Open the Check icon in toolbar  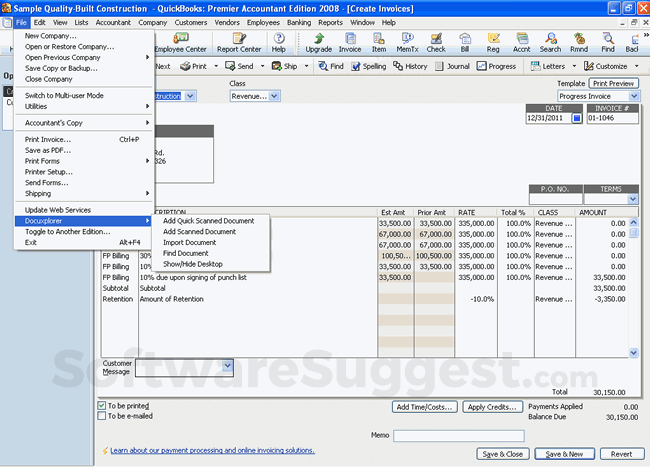click(436, 43)
